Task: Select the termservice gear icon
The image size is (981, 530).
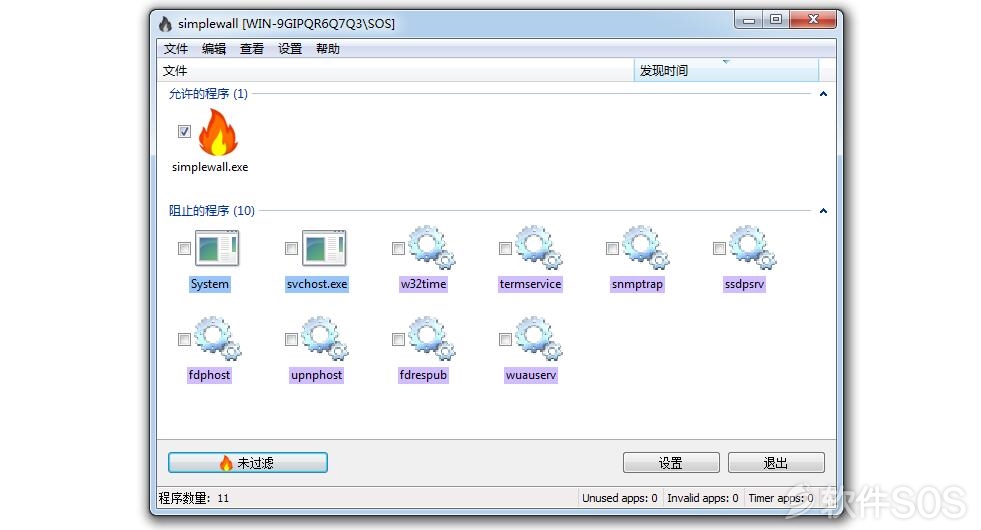Action: (539, 247)
